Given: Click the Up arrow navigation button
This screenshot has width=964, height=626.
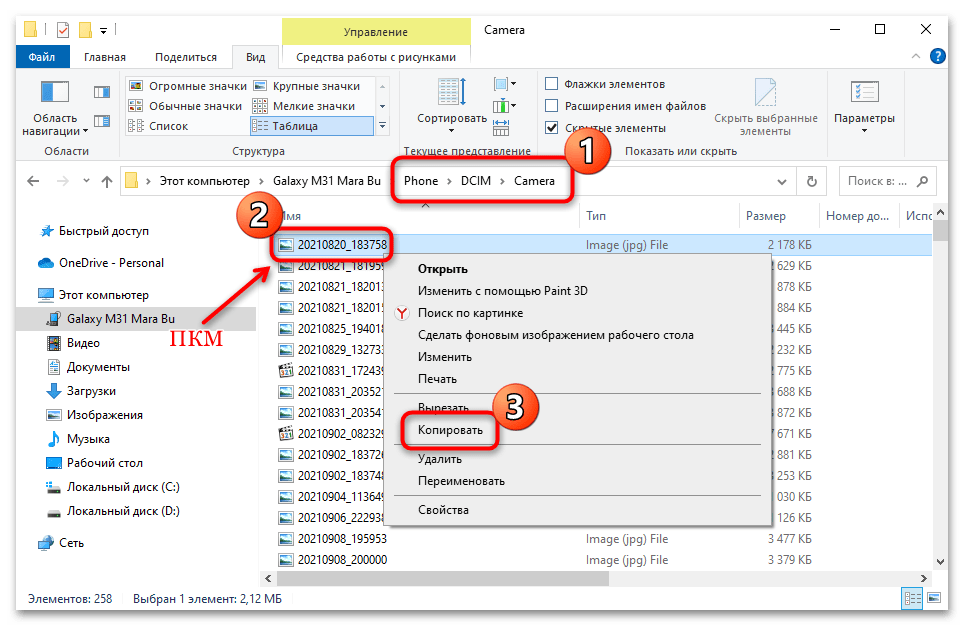Looking at the screenshot, I should [x=107, y=181].
